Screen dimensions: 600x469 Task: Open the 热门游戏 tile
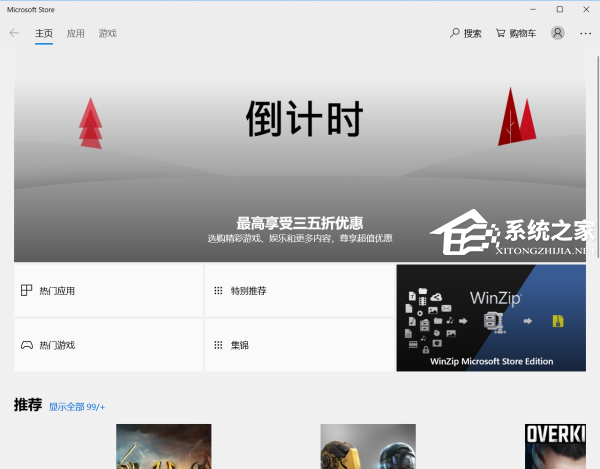point(108,345)
